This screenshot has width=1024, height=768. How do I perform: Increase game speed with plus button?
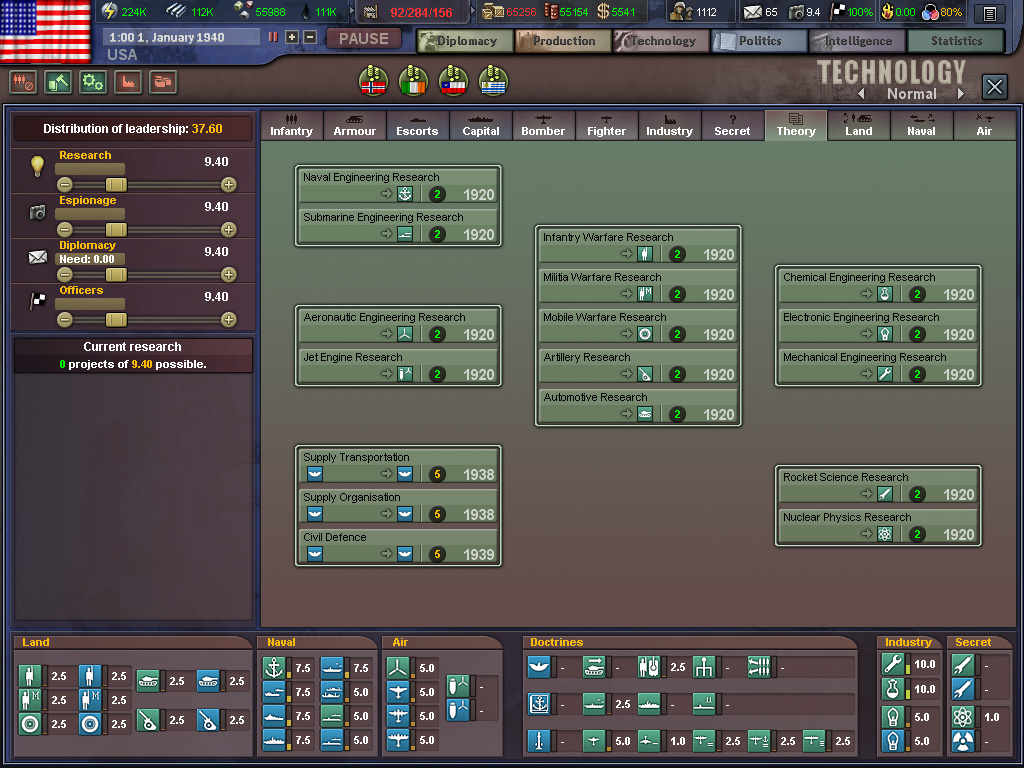point(292,37)
